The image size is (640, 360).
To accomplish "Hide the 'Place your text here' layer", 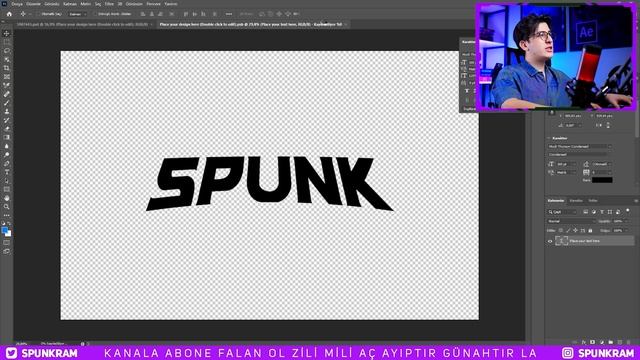I will tap(550, 241).
